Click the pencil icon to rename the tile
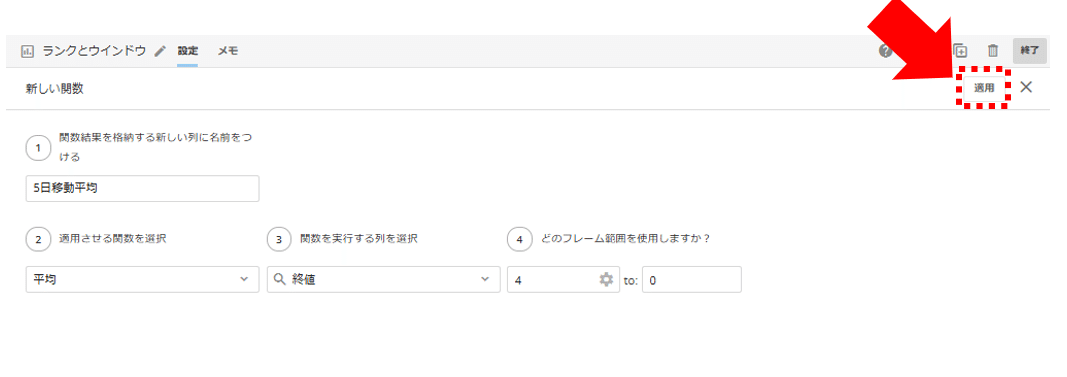This screenshot has width=1067, height=377. point(160,51)
